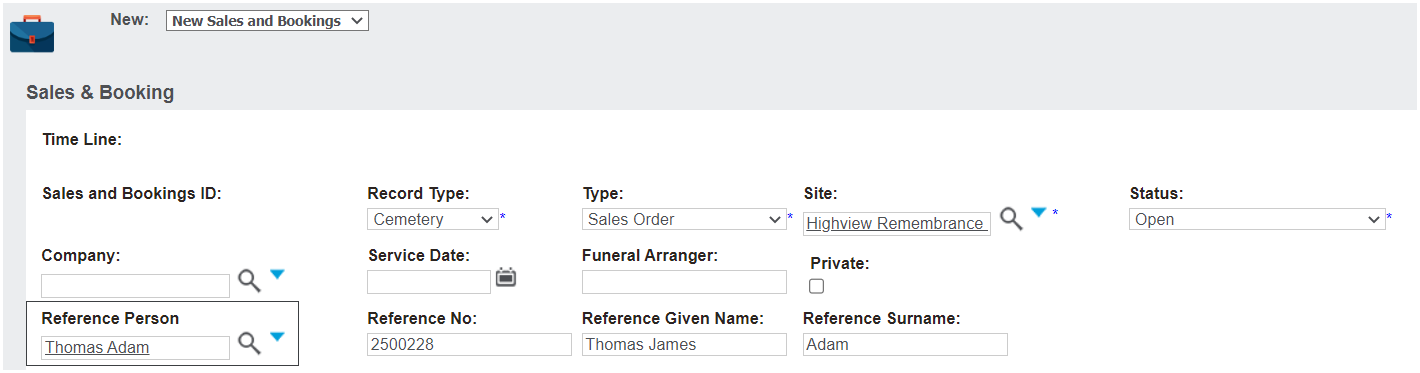Expand the blue arrow next to Company
The width and height of the screenshot is (1420, 373).
(277, 274)
